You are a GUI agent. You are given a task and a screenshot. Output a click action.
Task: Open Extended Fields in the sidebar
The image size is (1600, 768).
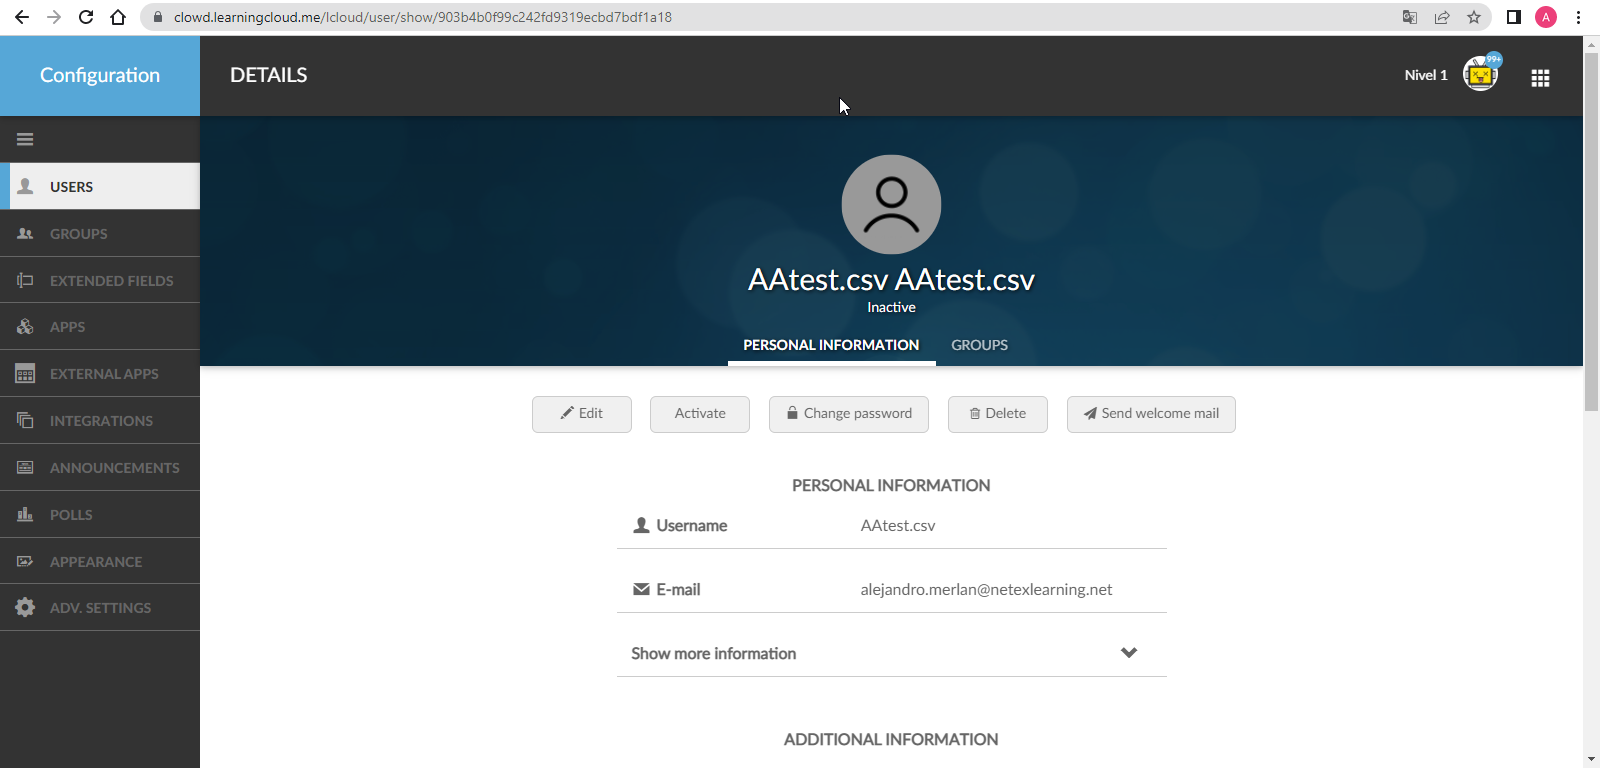point(100,281)
